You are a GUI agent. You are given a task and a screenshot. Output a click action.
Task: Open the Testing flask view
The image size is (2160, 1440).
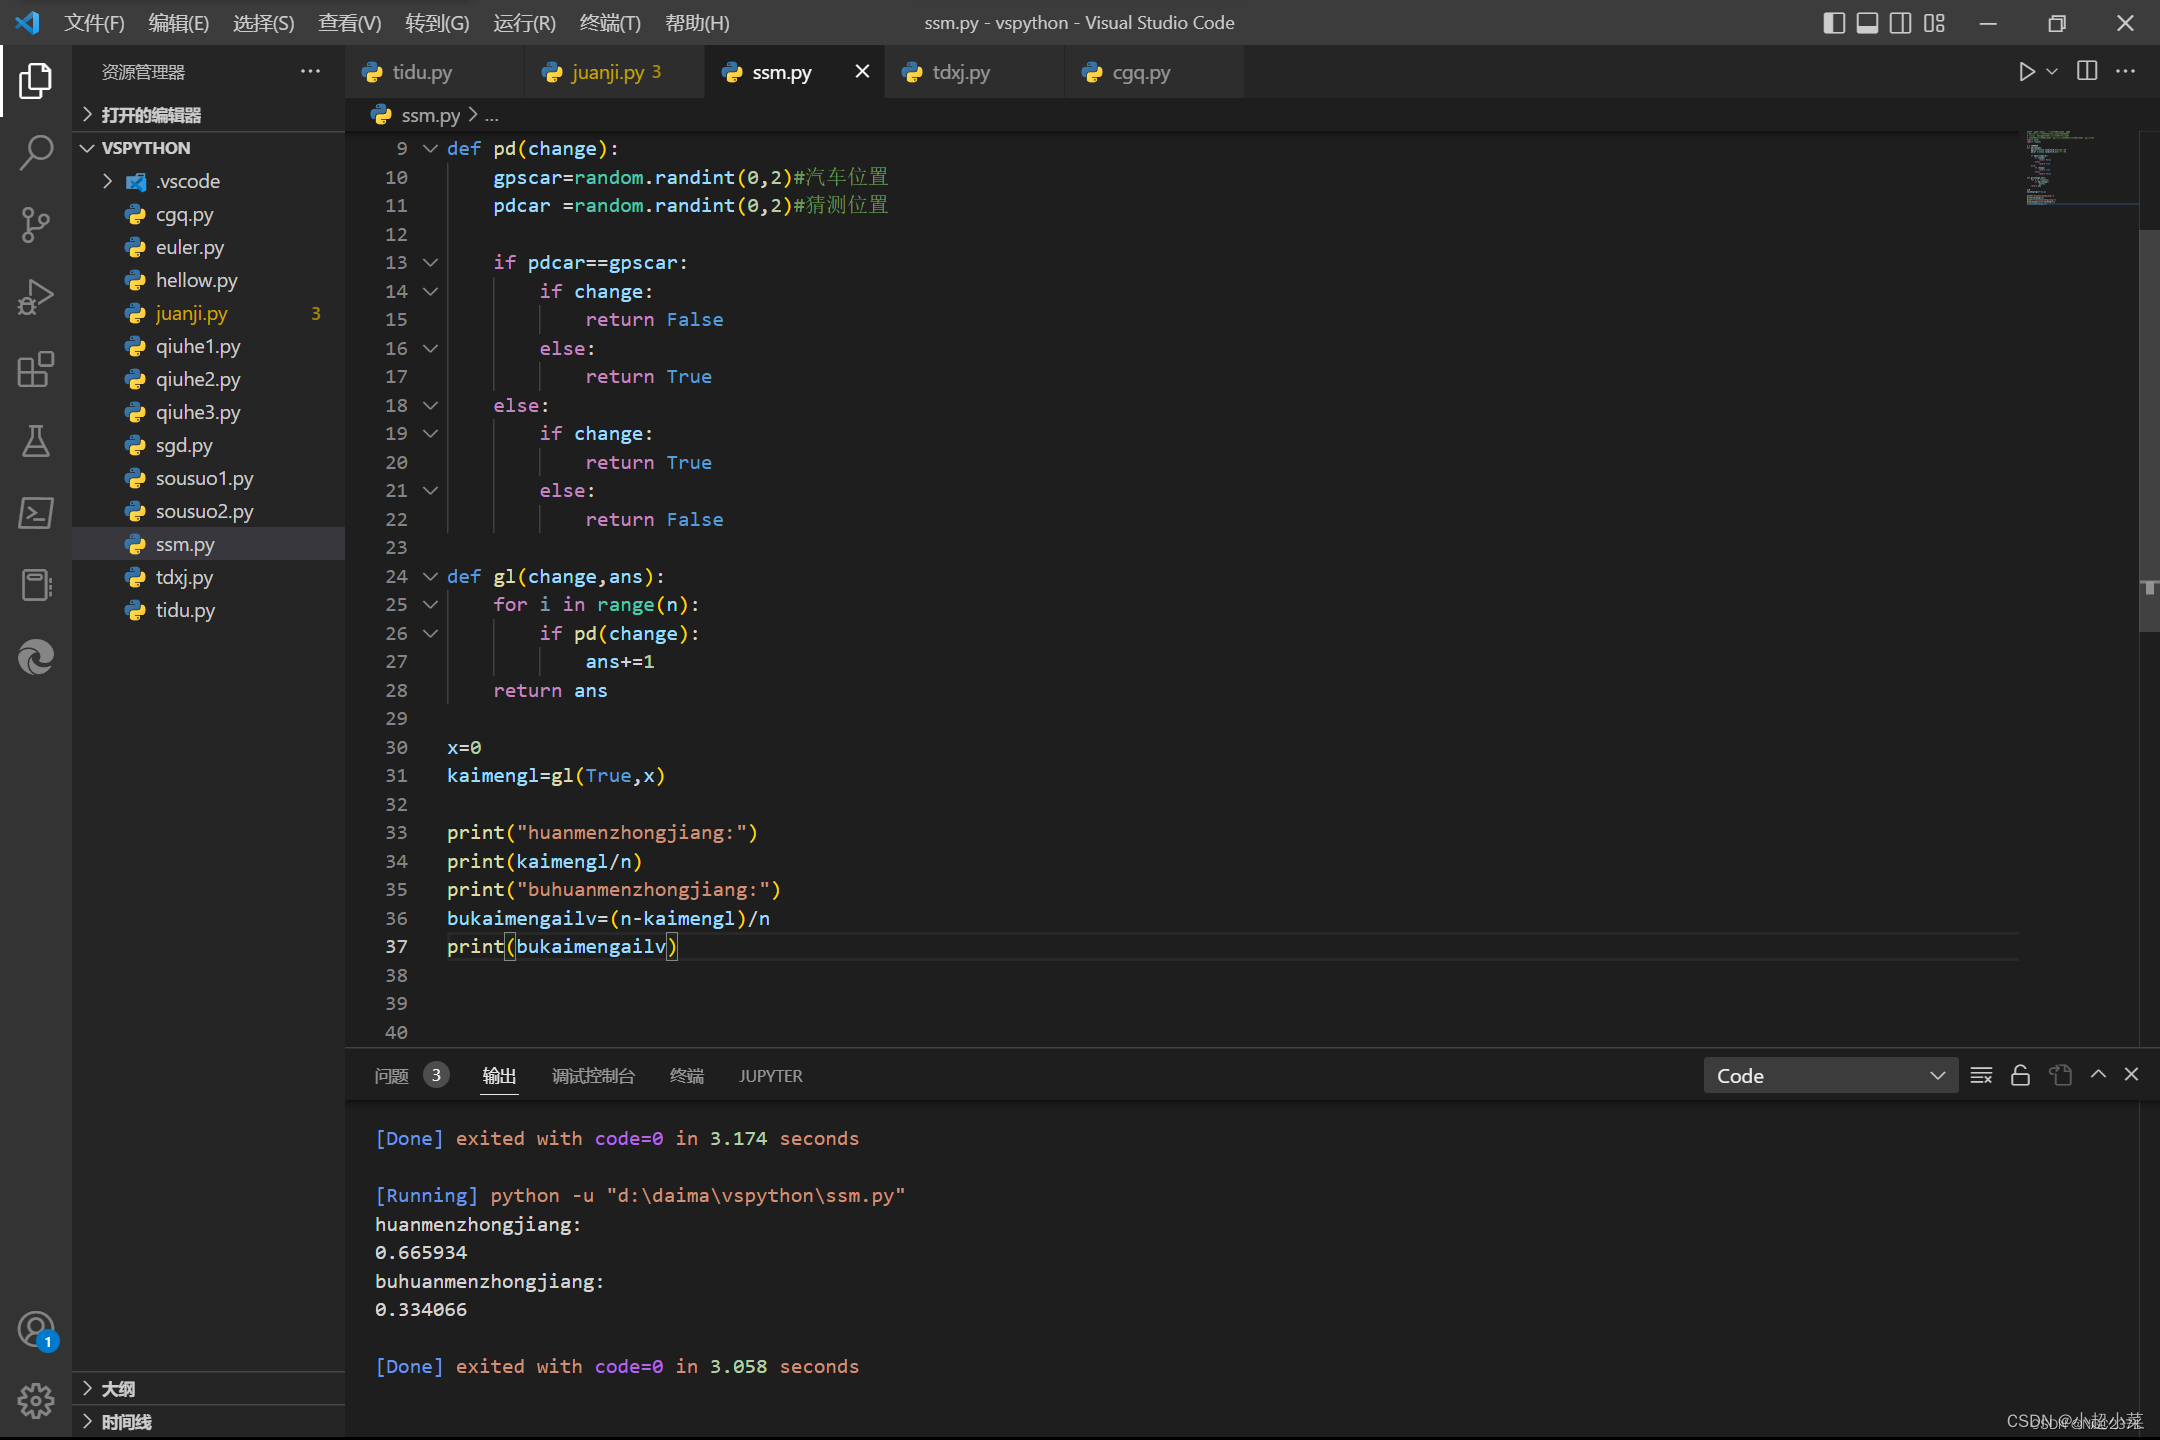click(x=36, y=441)
